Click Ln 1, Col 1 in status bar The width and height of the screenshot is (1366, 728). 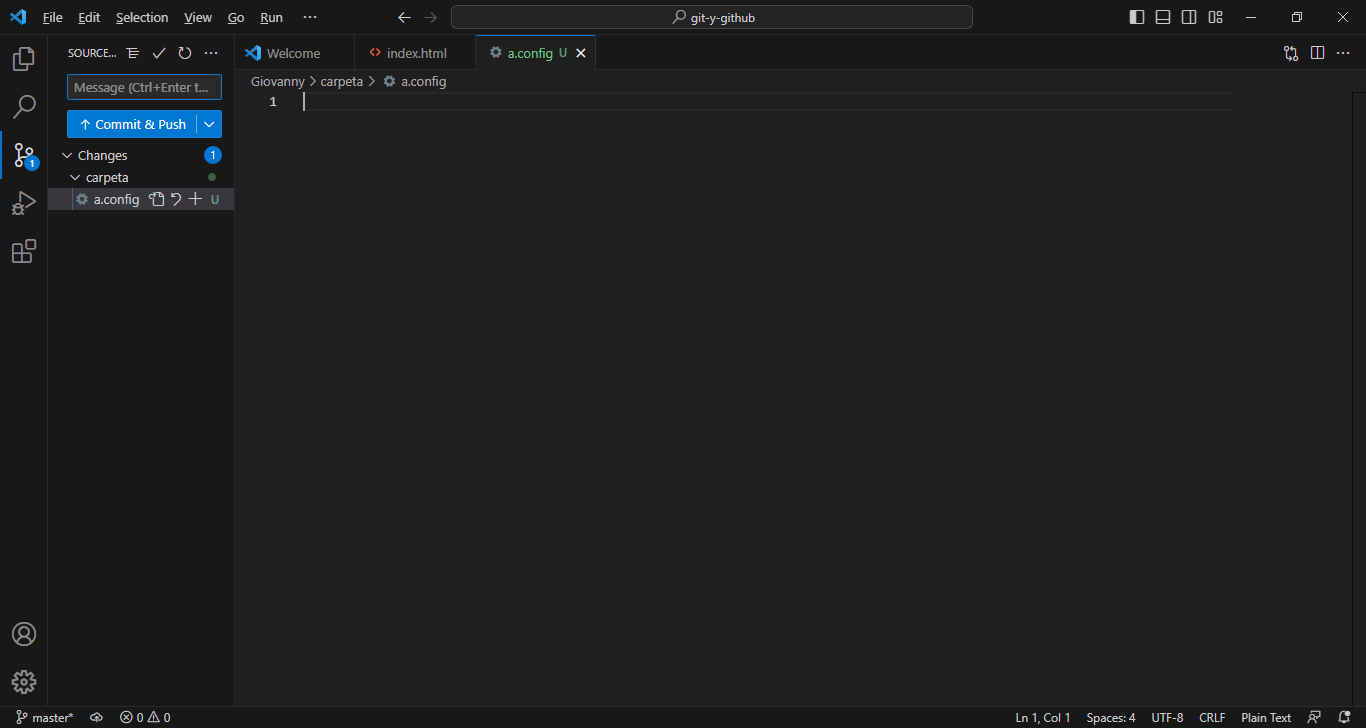pos(1043,717)
